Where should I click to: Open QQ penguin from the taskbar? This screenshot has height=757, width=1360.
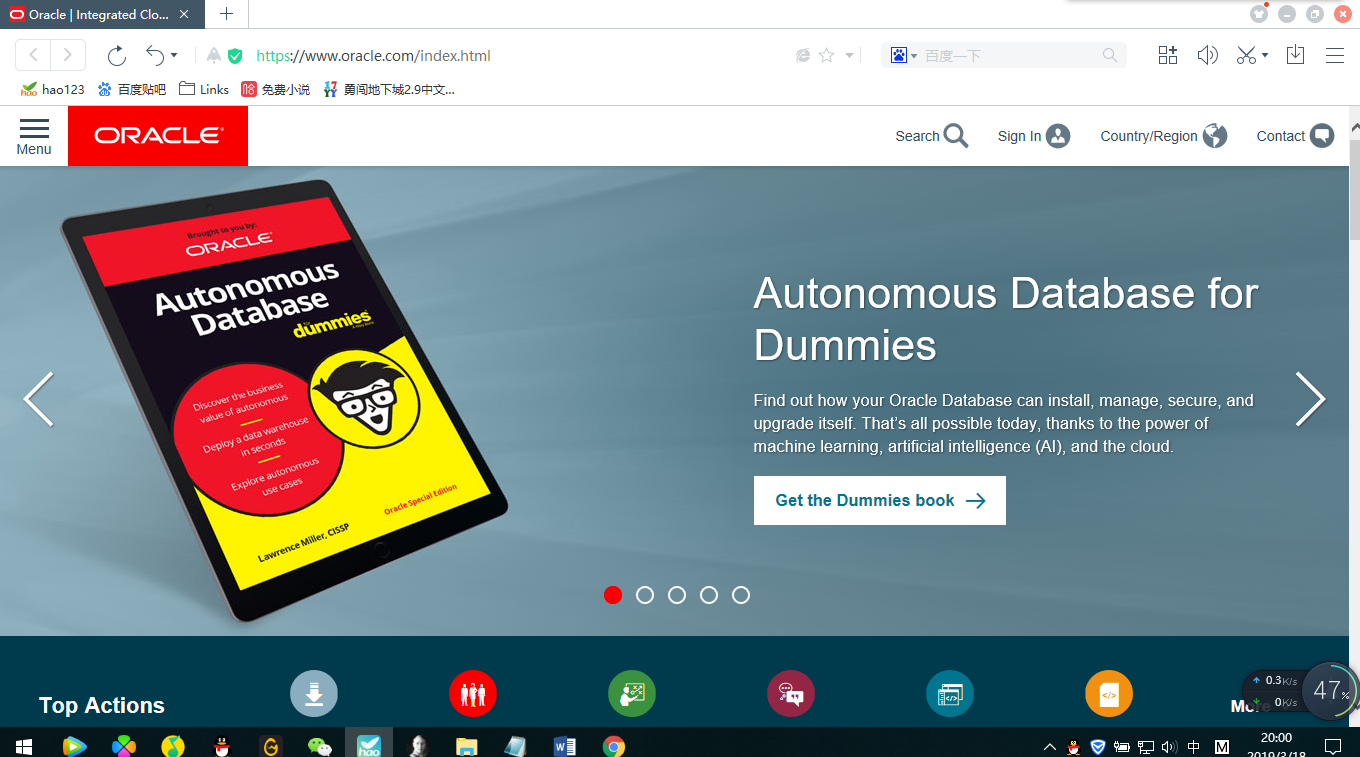(x=221, y=746)
